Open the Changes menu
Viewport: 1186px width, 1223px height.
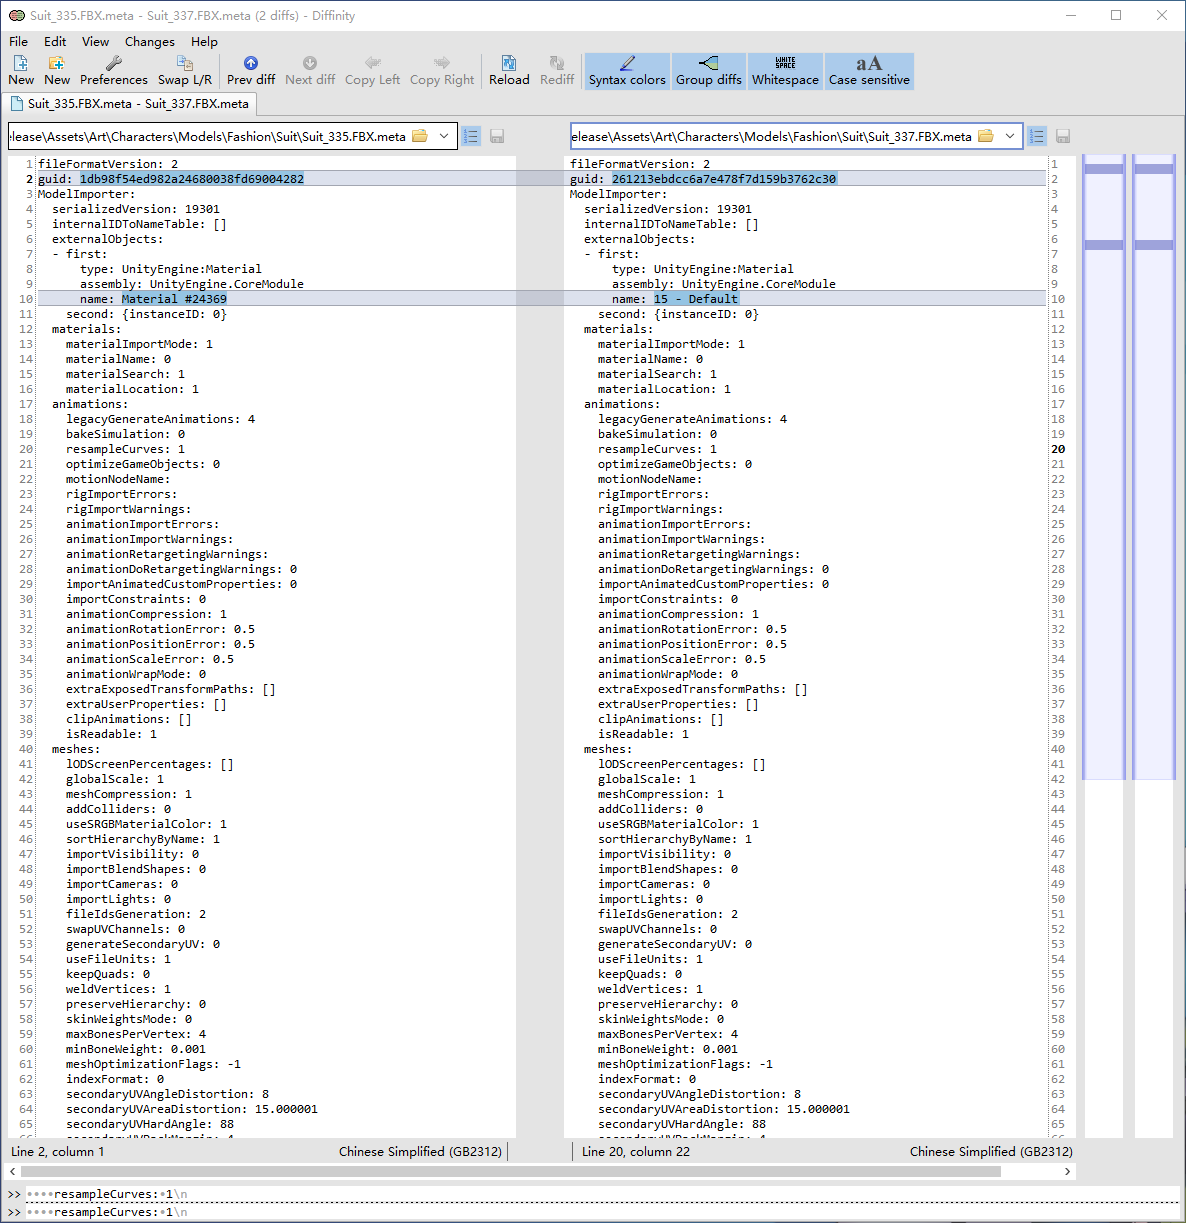(x=150, y=42)
